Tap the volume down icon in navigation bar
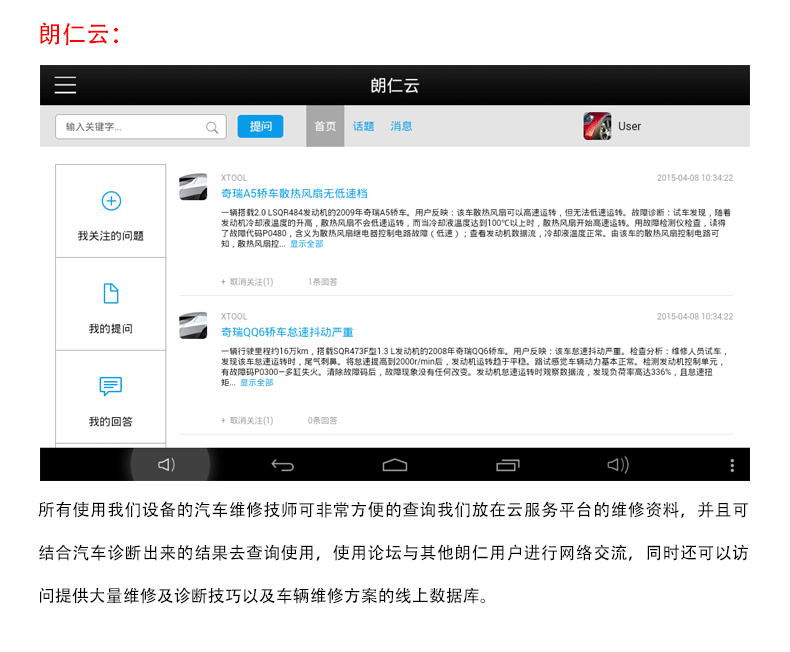This screenshot has height=652, width=790. pyautogui.click(x=167, y=464)
